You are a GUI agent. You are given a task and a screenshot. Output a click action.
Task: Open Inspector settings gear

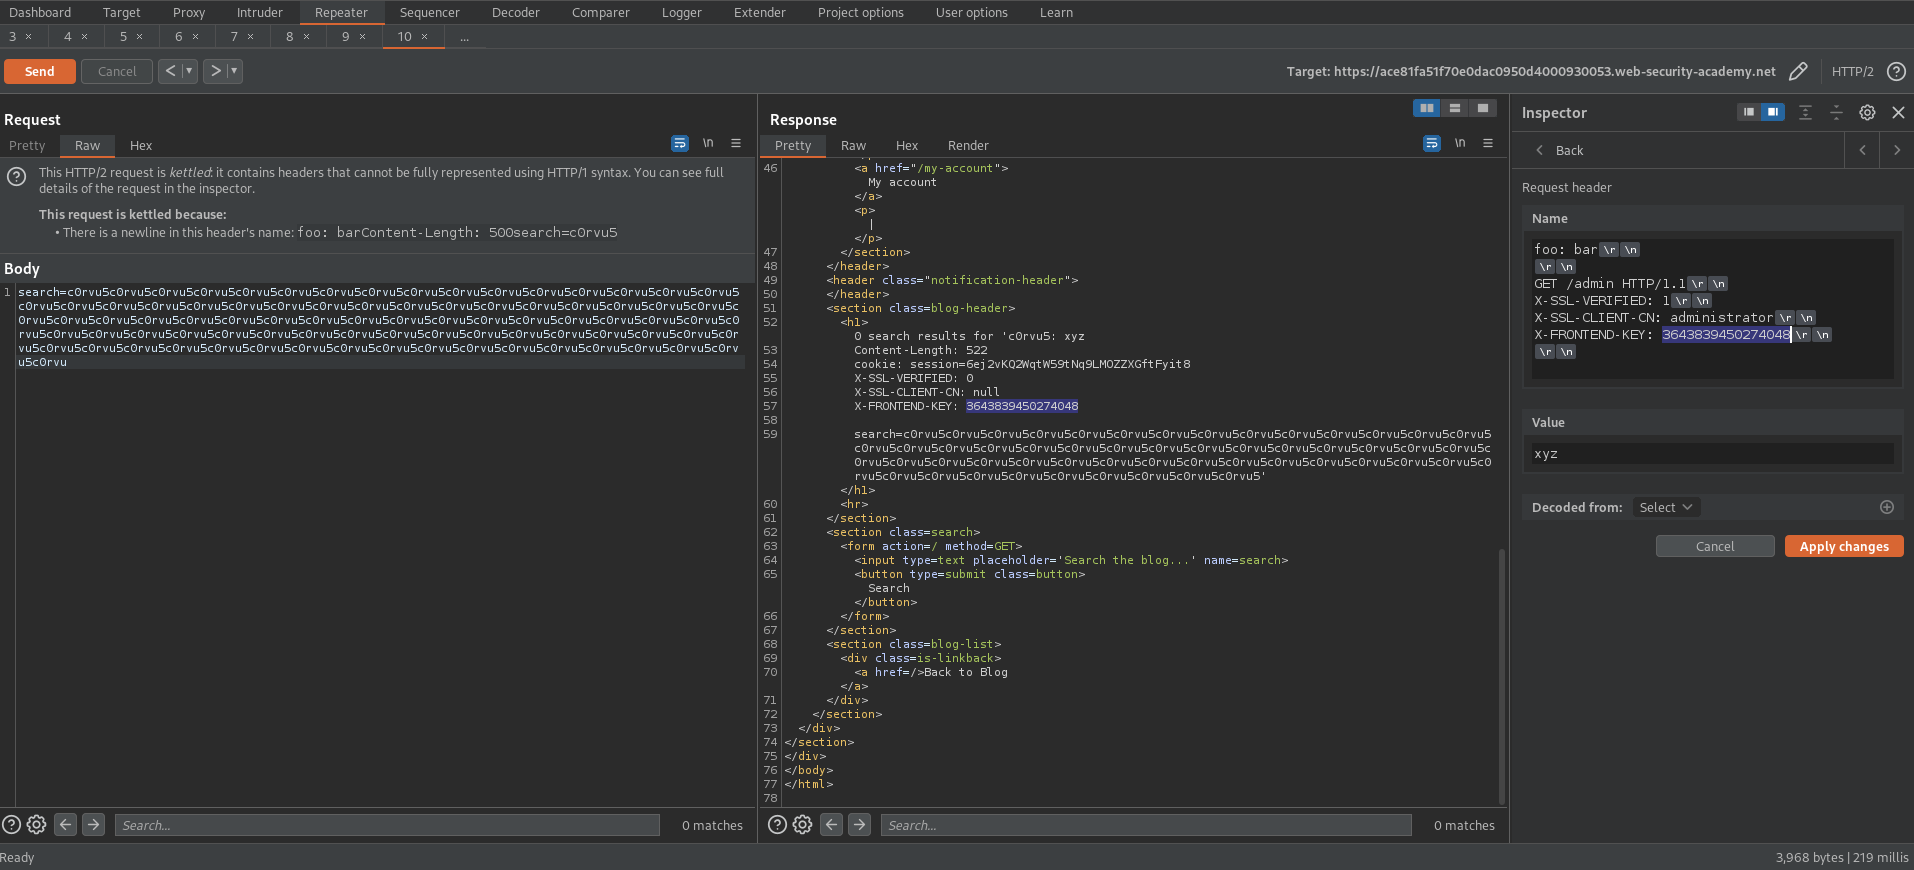[1867, 112]
